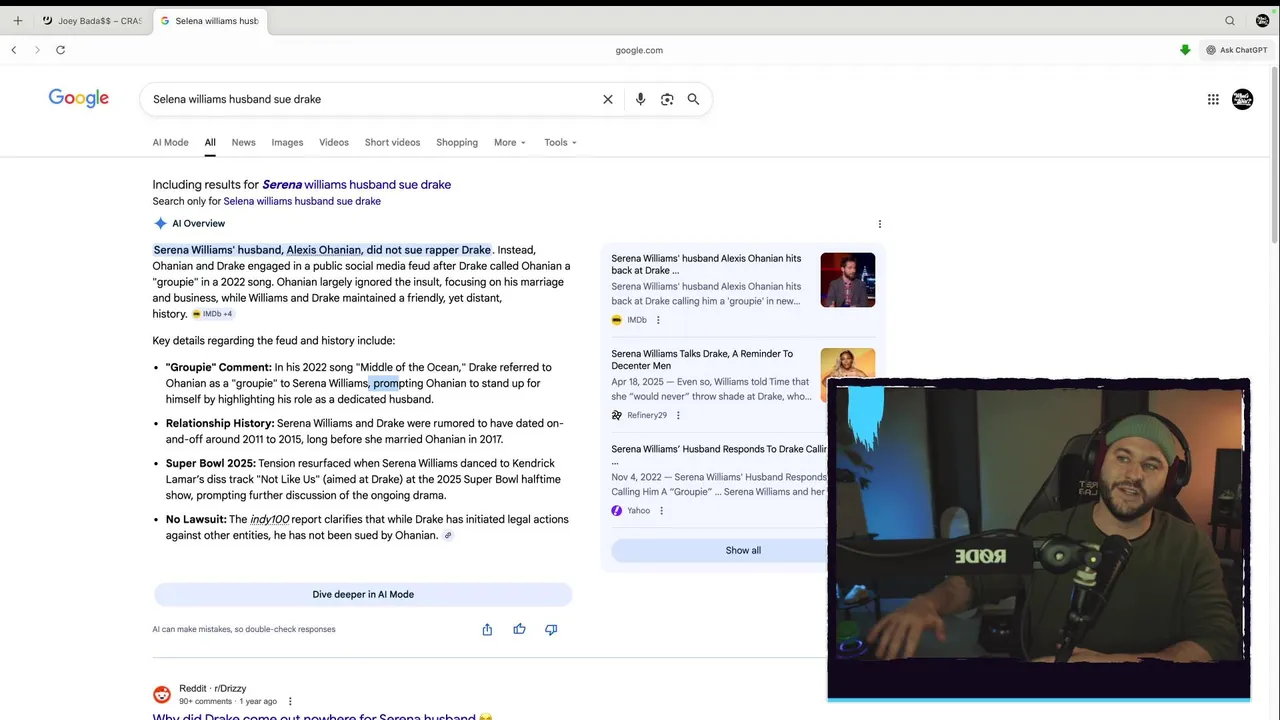This screenshot has height=720, width=1280.
Task: Switch to the Joey Bada$$ browser tab
Action: click(x=91, y=21)
